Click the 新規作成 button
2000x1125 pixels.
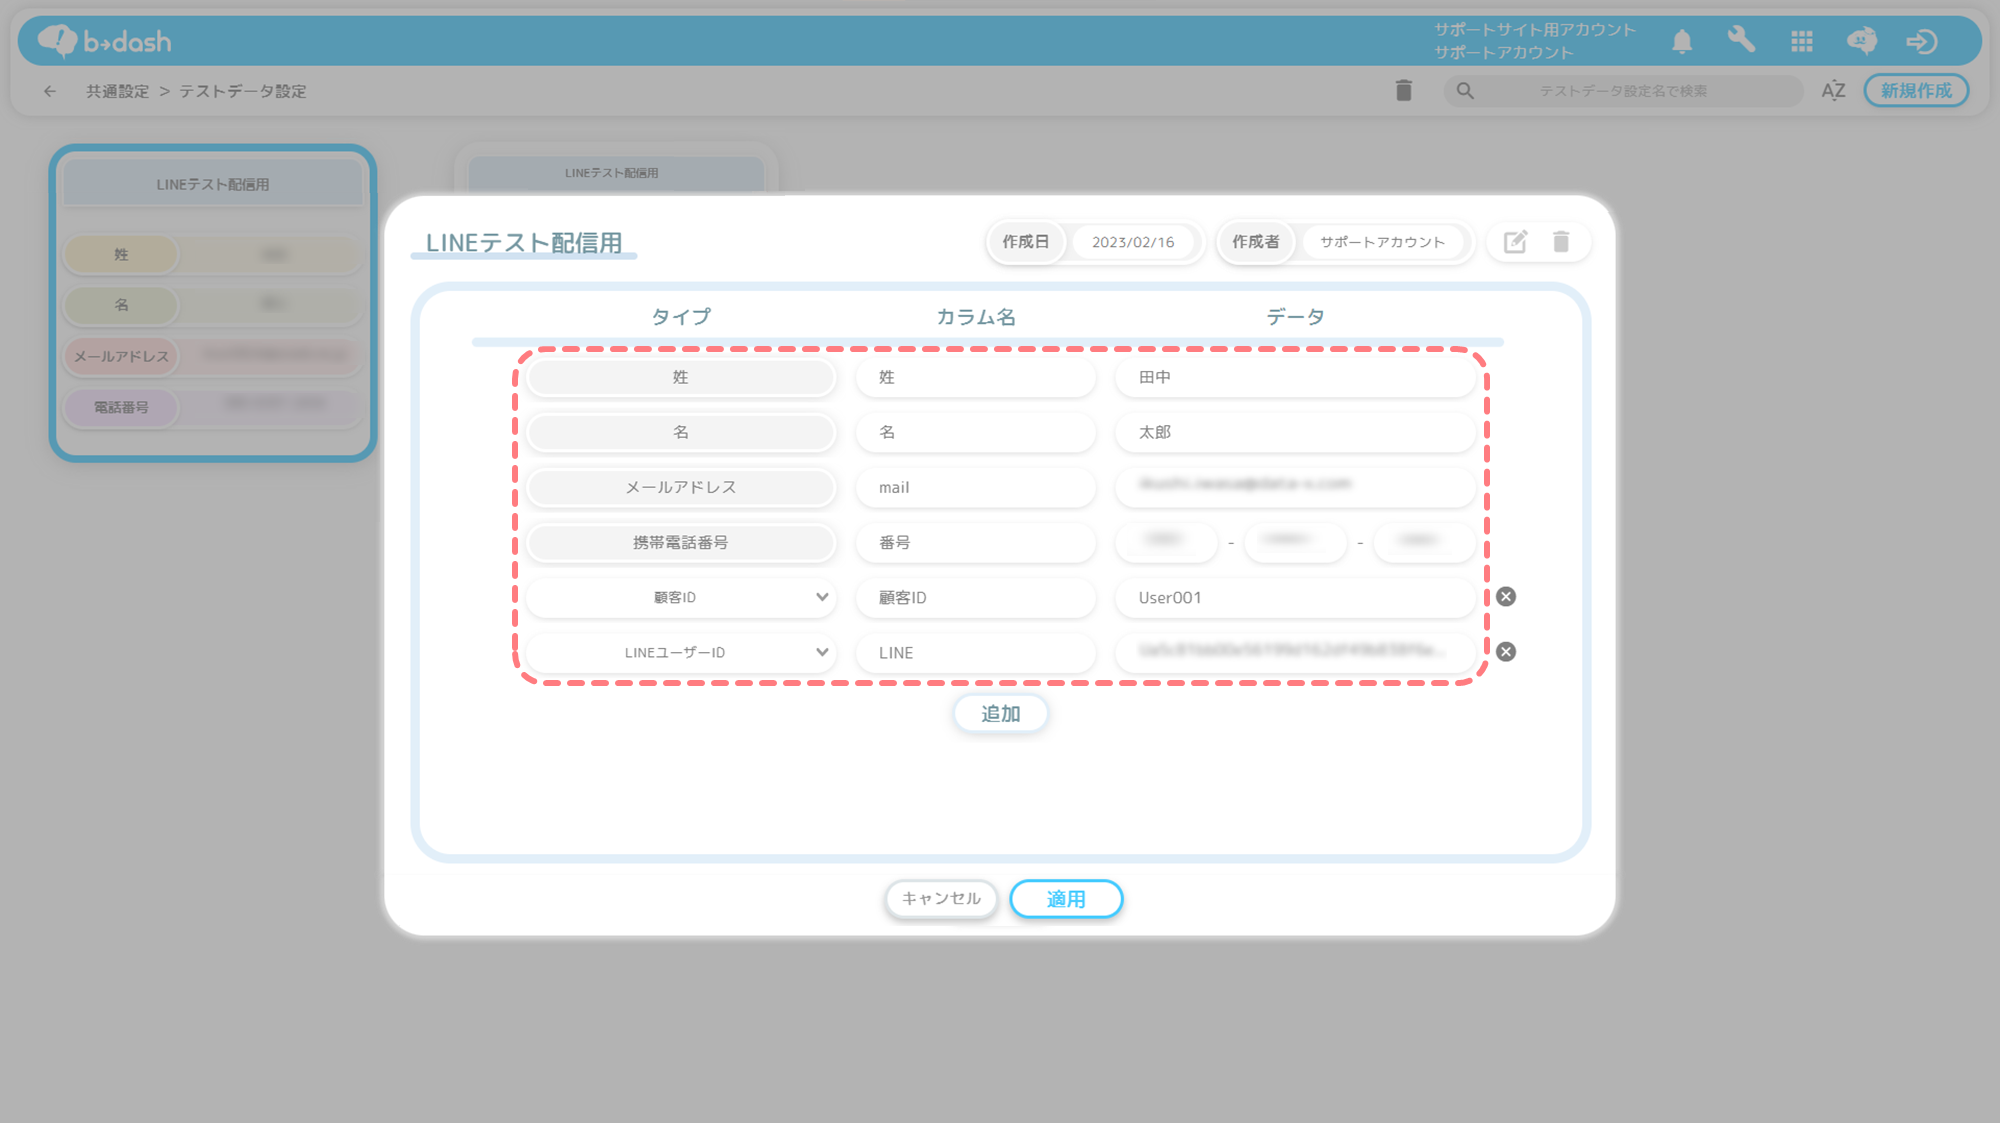point(1916,91)
